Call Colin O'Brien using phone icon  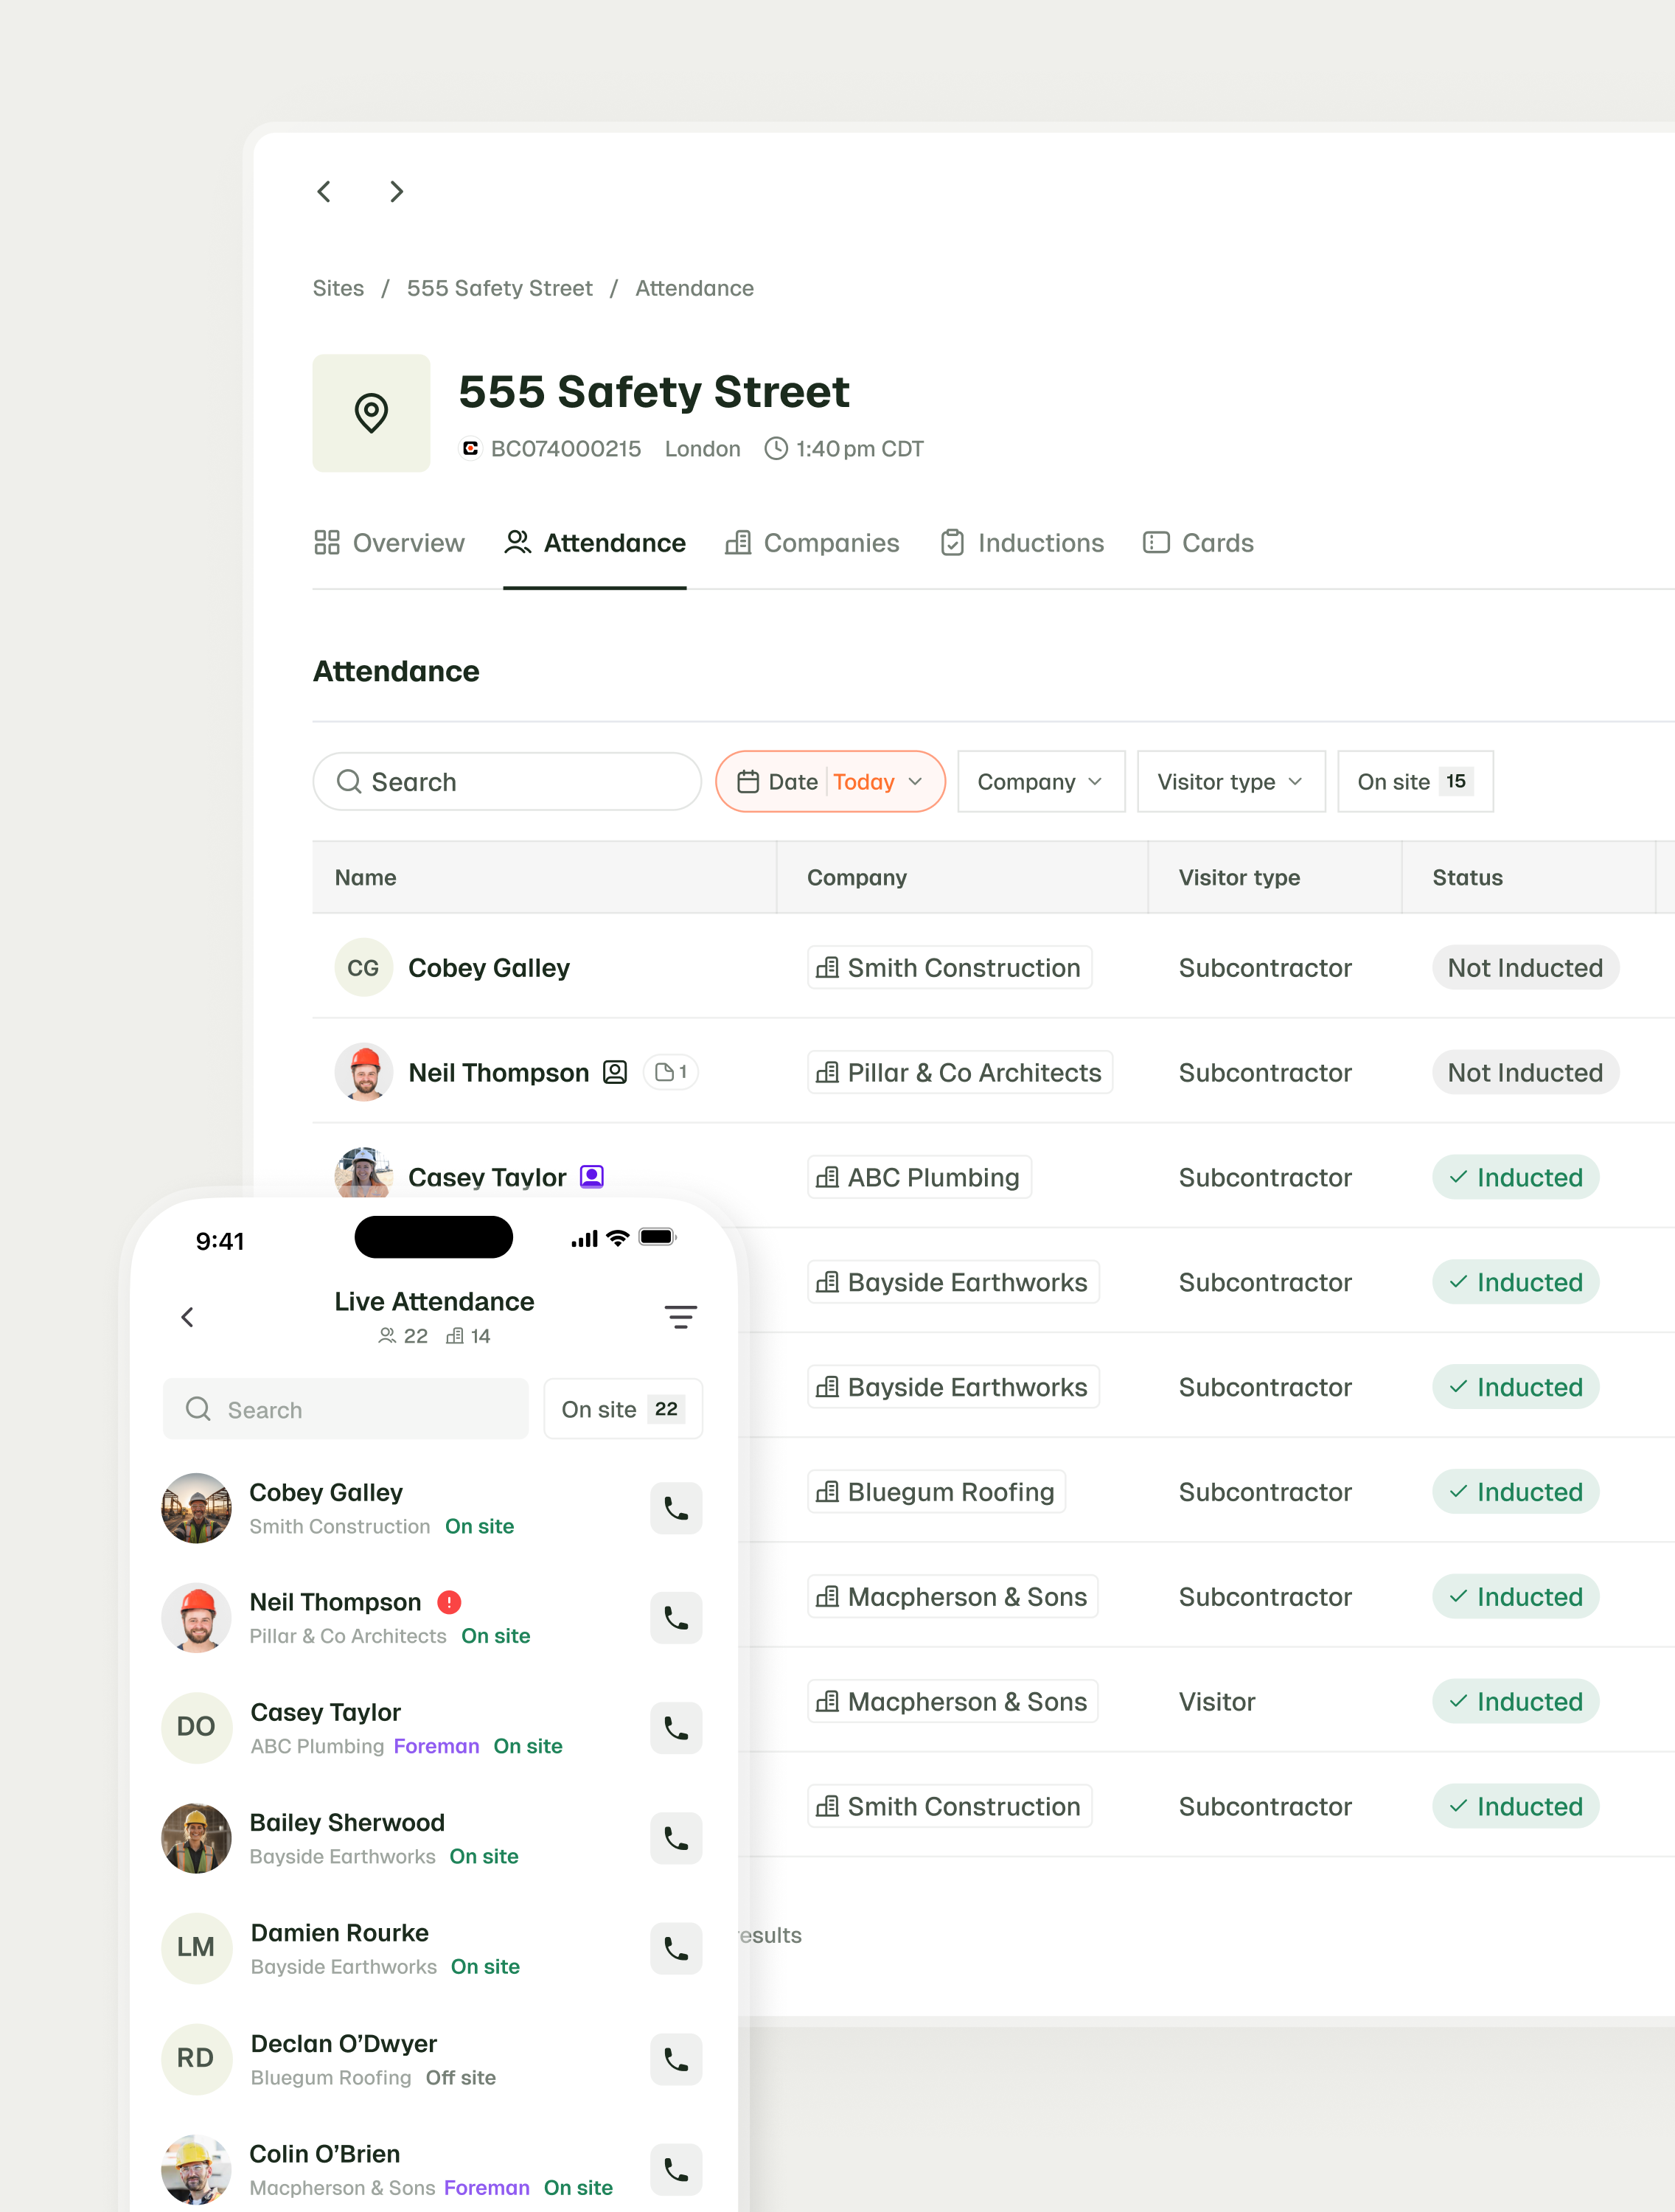pos(676,2169)
